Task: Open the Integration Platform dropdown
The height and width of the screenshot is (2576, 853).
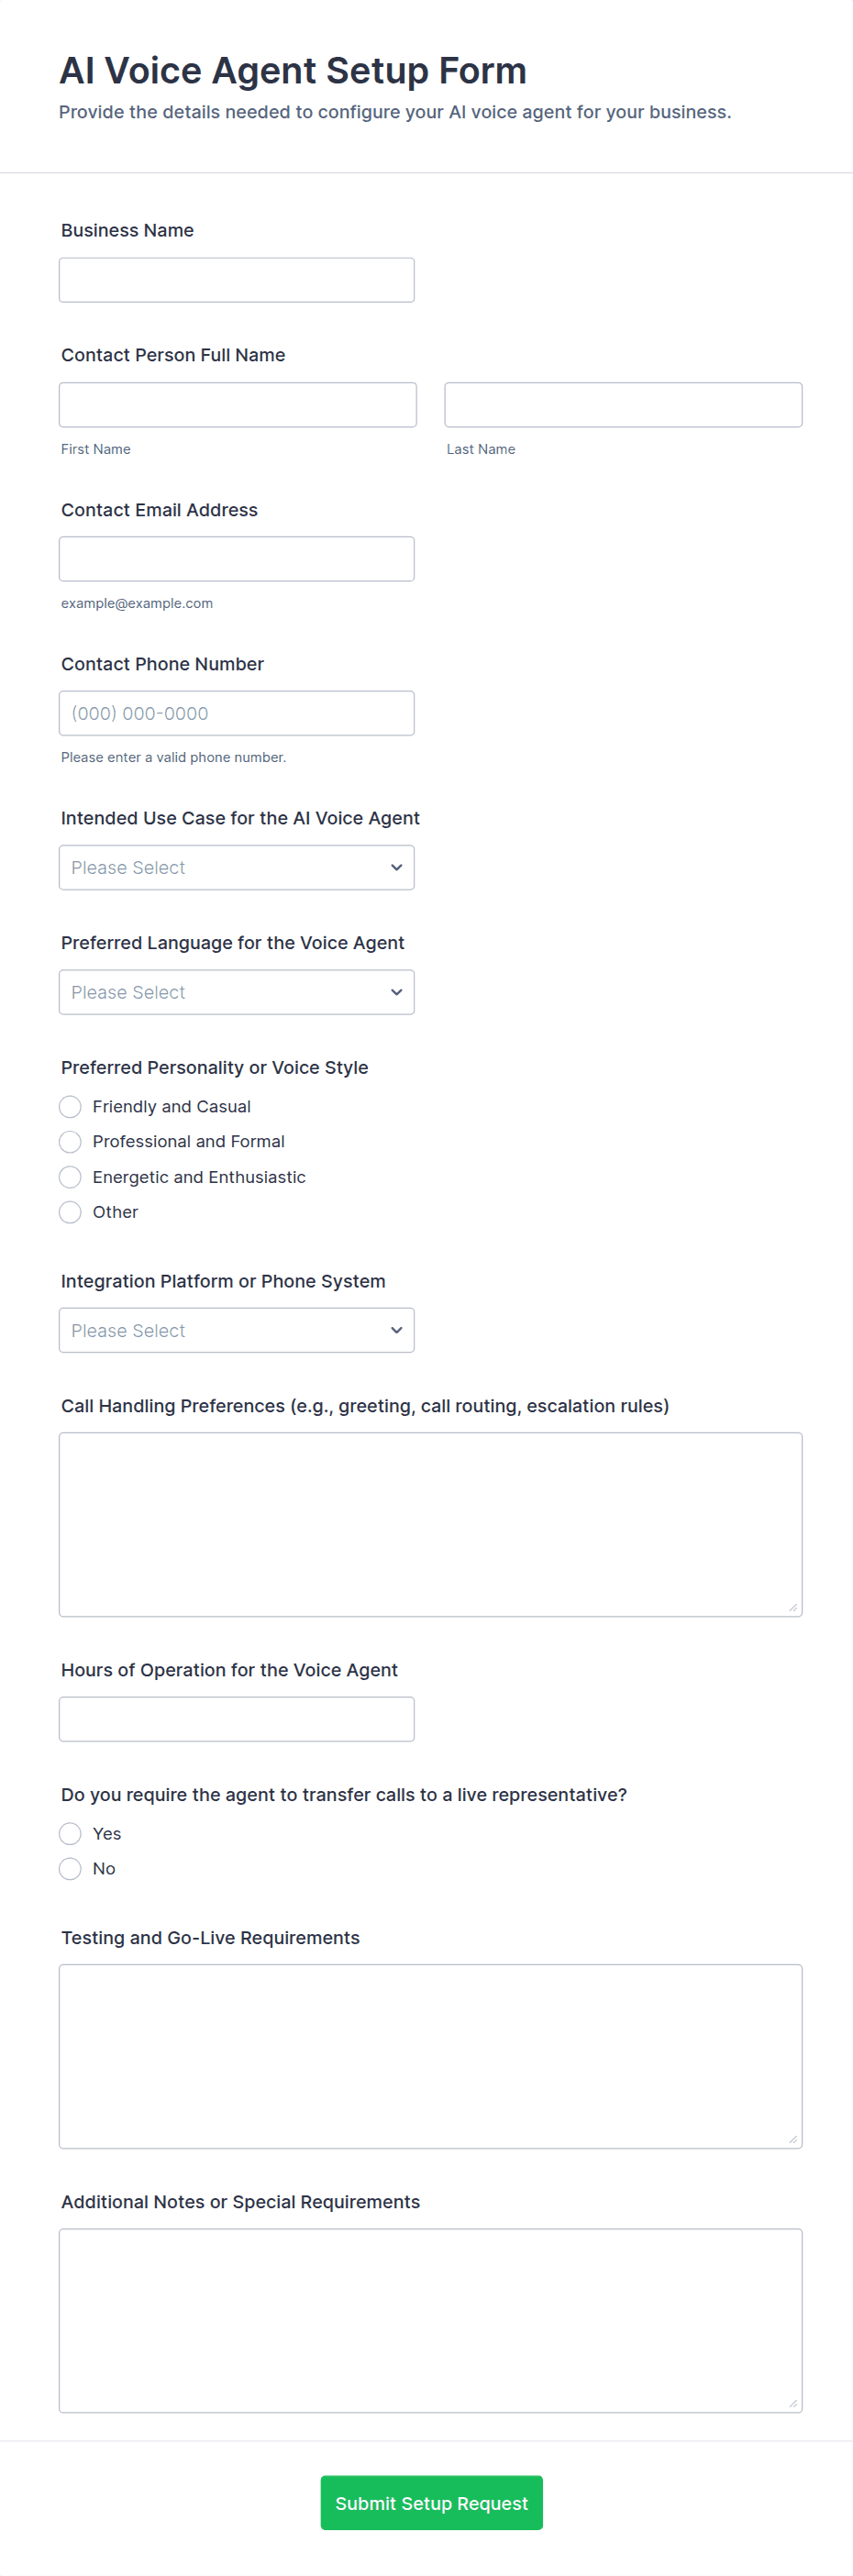Action: pyautogui.click(x=236, y=1330)
